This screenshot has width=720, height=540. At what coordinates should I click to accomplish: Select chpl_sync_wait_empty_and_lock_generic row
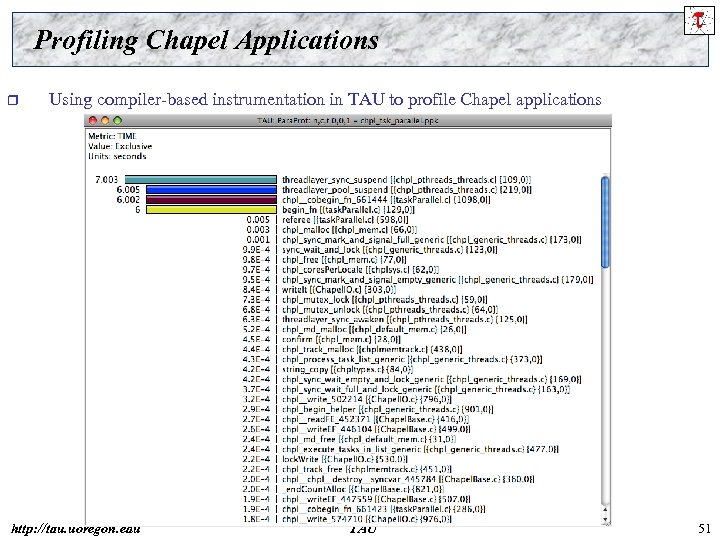(x=432, y=379)
